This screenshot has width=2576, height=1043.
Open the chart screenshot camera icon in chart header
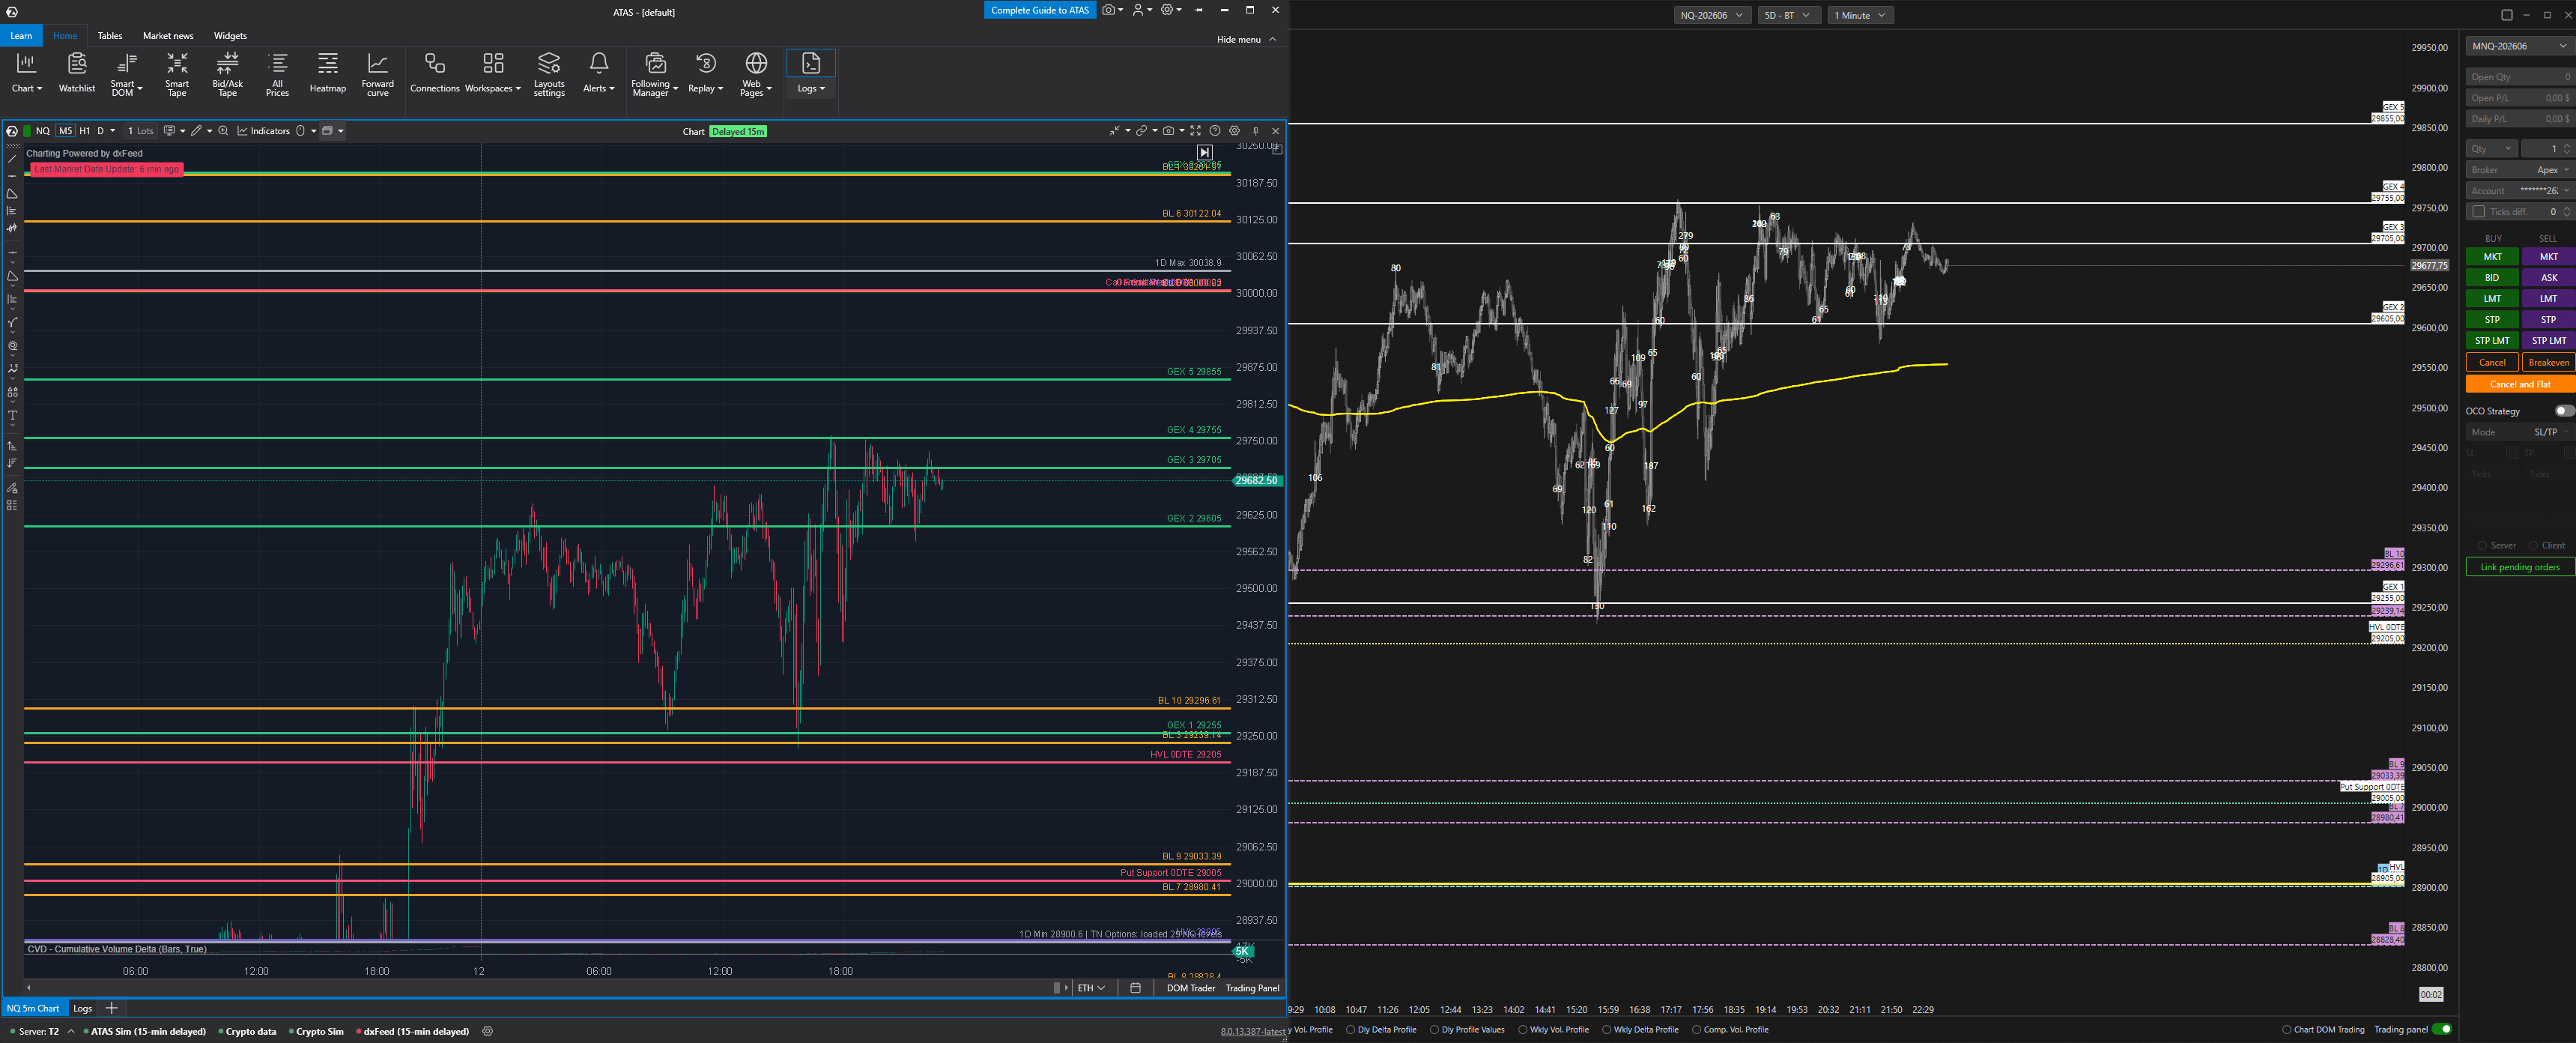1168,131
